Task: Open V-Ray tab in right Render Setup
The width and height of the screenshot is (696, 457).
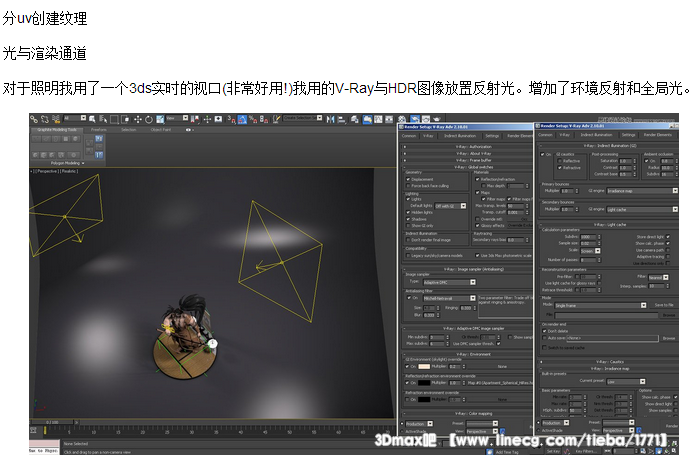Action: point(565,135)
